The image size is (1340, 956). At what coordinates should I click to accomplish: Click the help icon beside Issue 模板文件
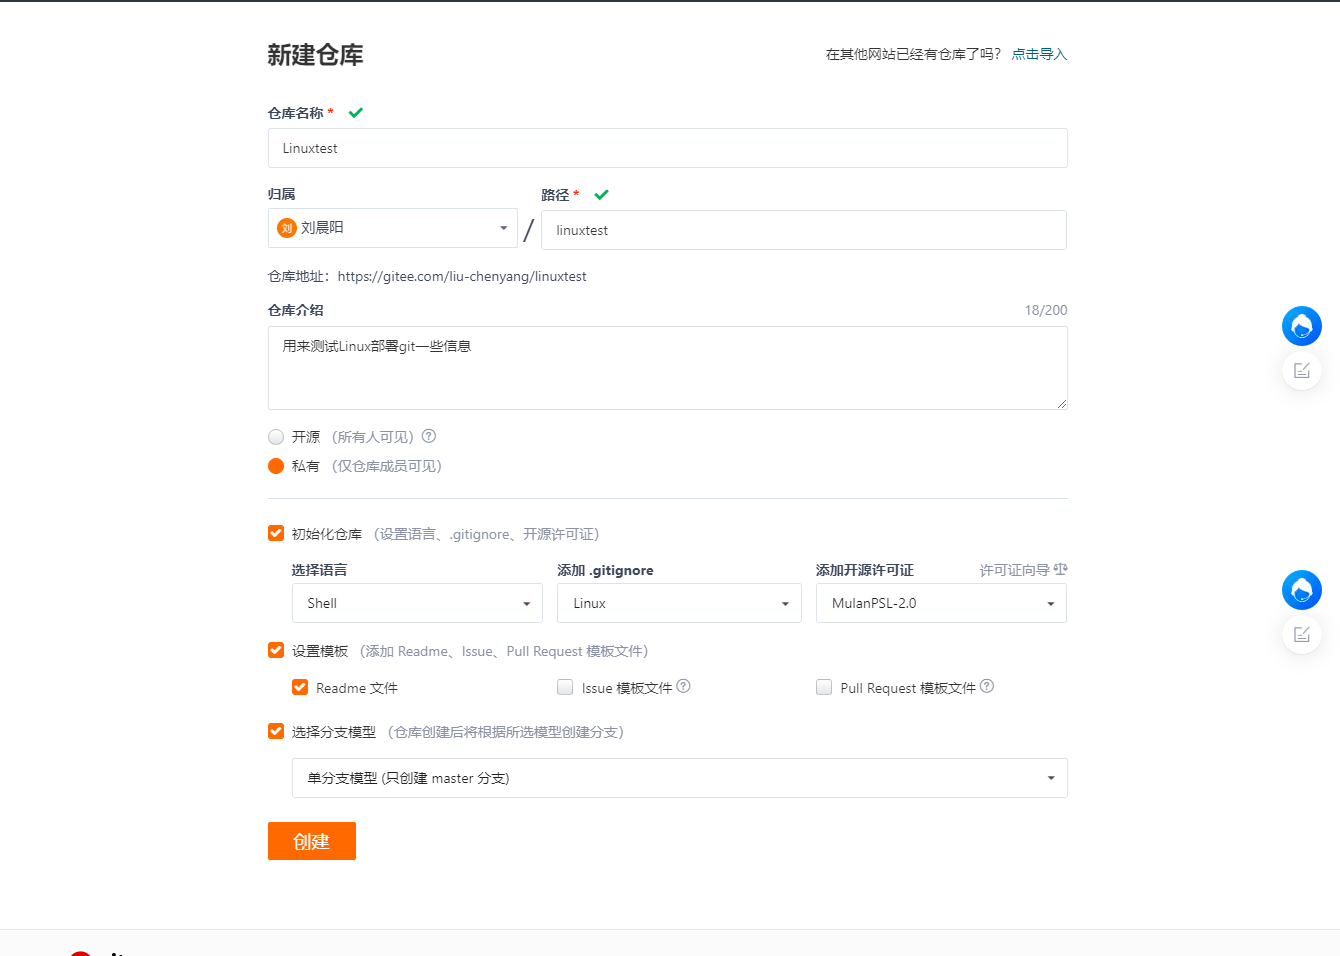(684, 686)
